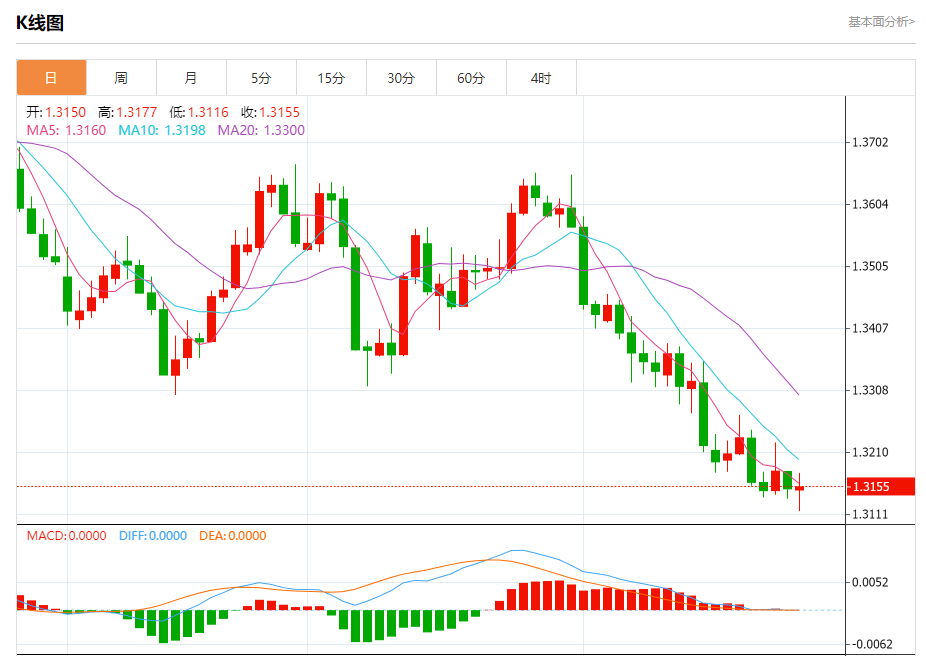Click the 1.3604 price axis label
926x656 pixels.
[x=870, y=204]
